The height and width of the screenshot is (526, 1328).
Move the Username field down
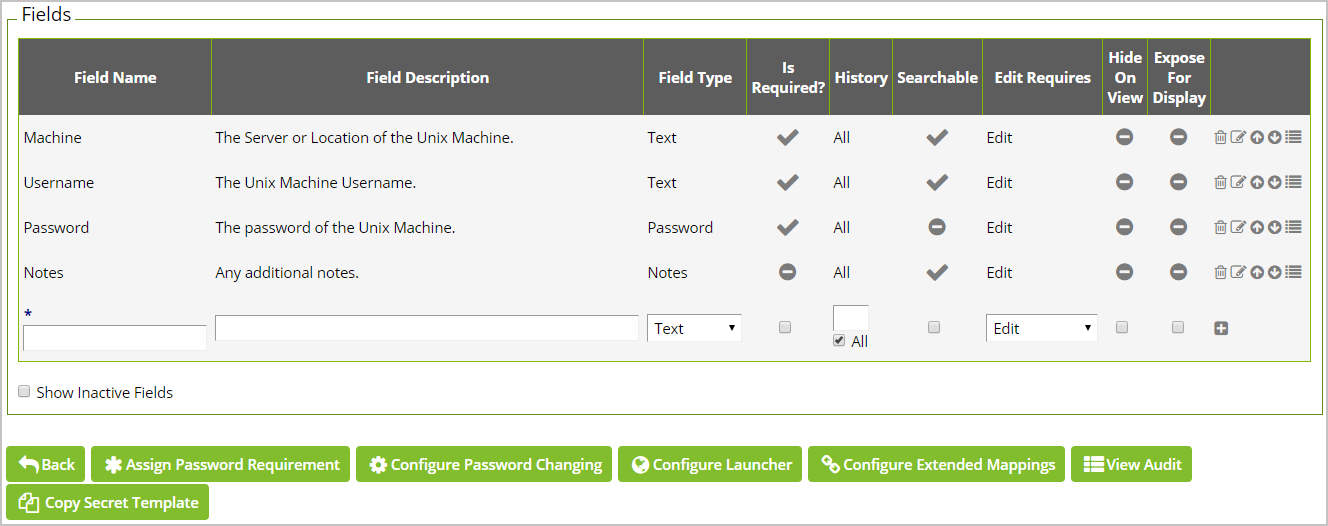coord(1274,183)
